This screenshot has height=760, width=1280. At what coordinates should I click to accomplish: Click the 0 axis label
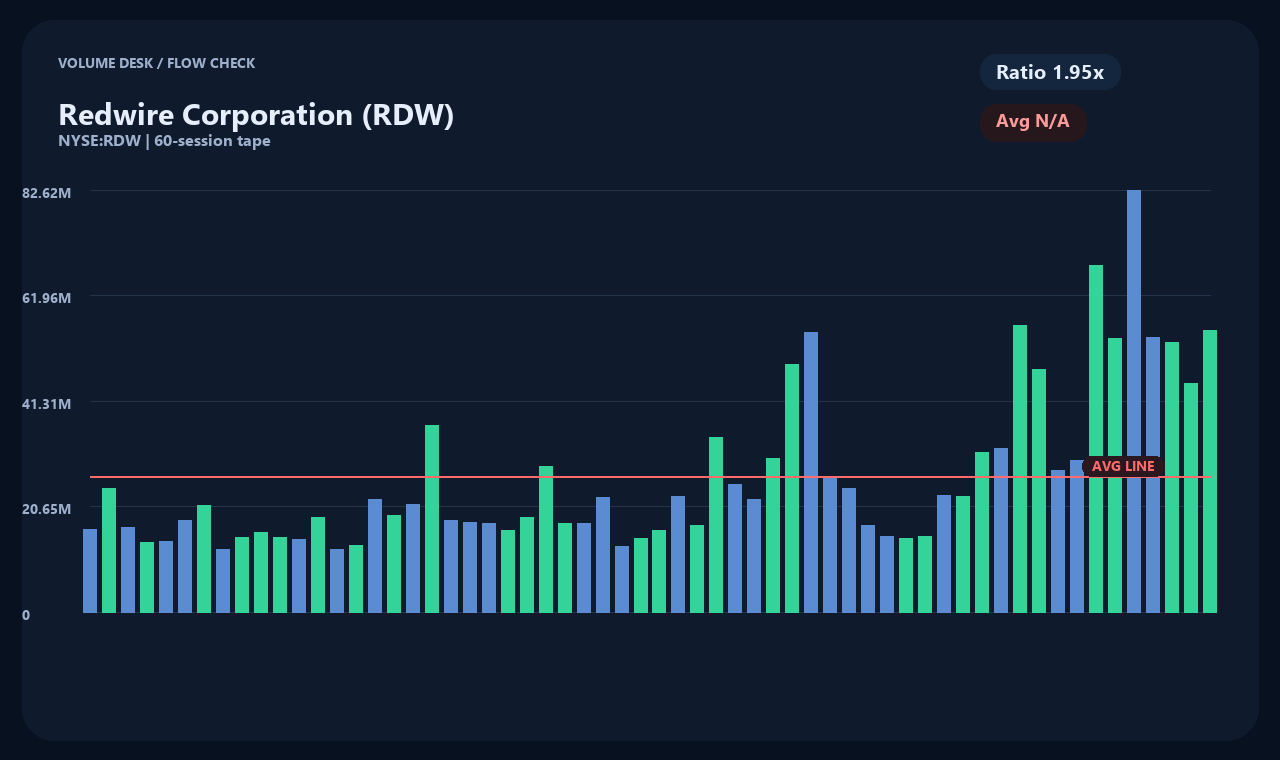(x=26, y=615)
